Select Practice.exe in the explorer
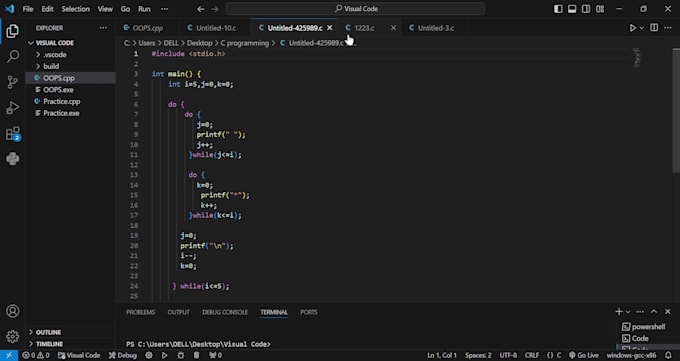This screenshot has height=361, width=680. tap(61, 113)
